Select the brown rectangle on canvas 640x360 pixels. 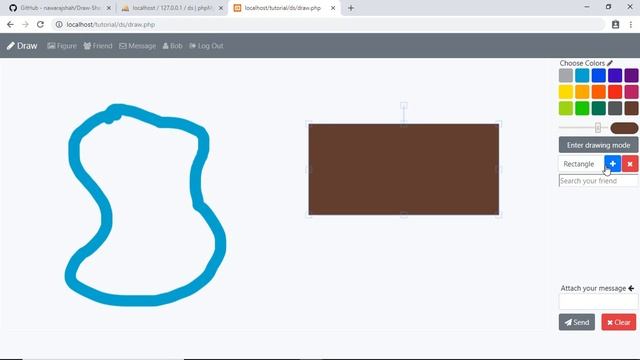[x=404, y=169]
